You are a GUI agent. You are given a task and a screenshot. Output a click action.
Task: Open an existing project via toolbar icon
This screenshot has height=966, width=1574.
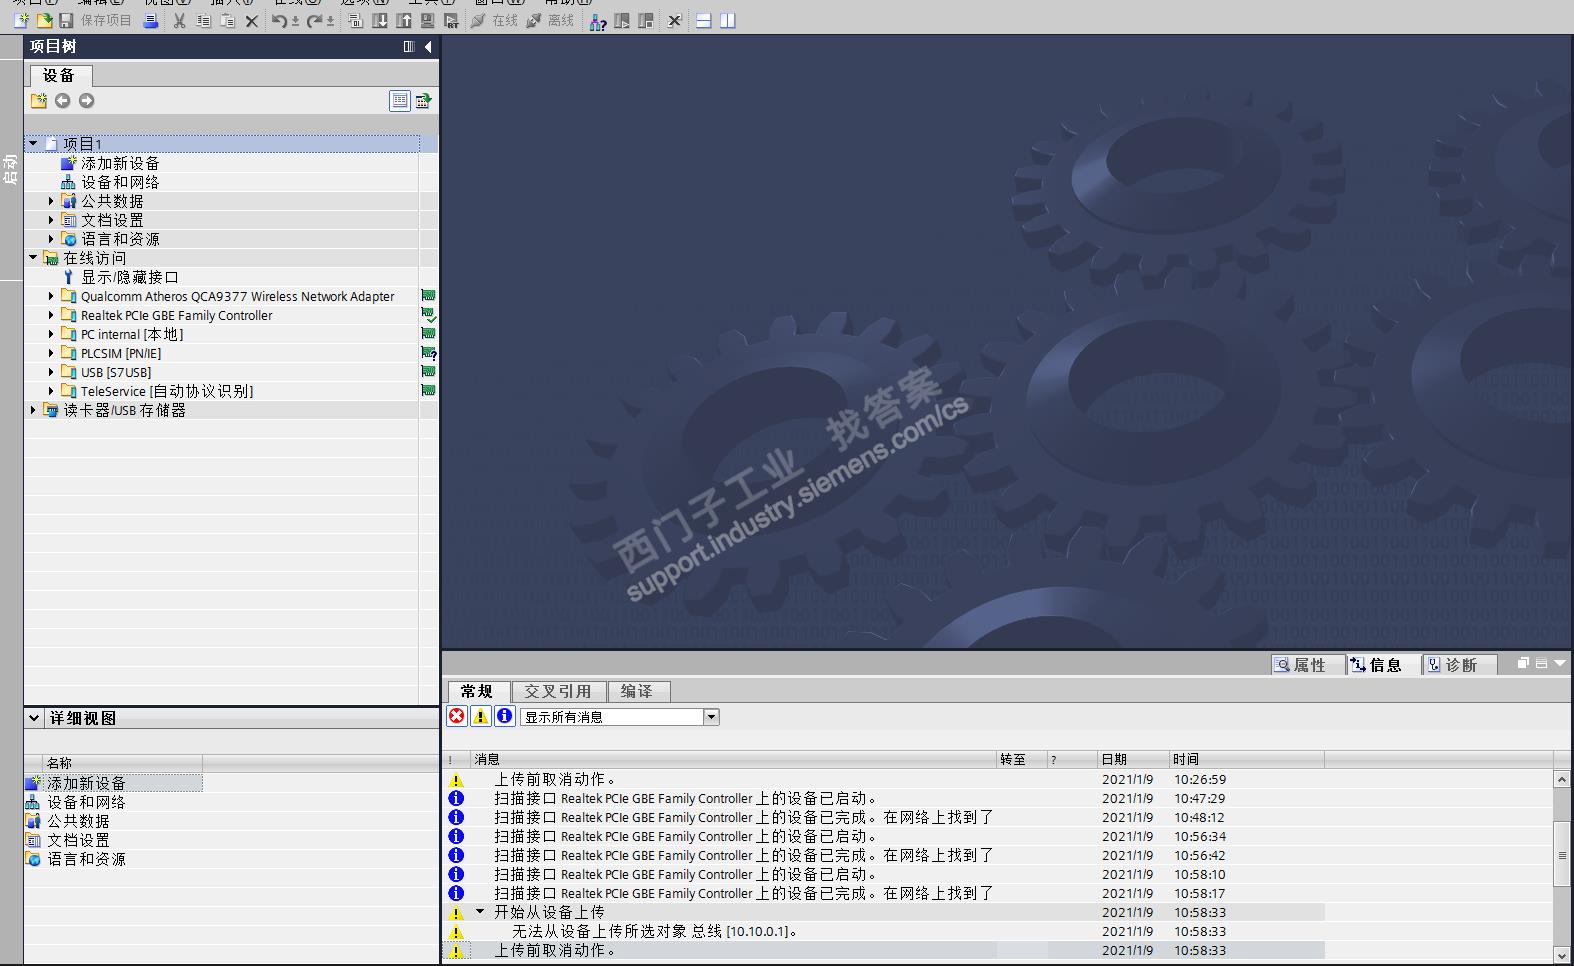click(x=44, y=20)
